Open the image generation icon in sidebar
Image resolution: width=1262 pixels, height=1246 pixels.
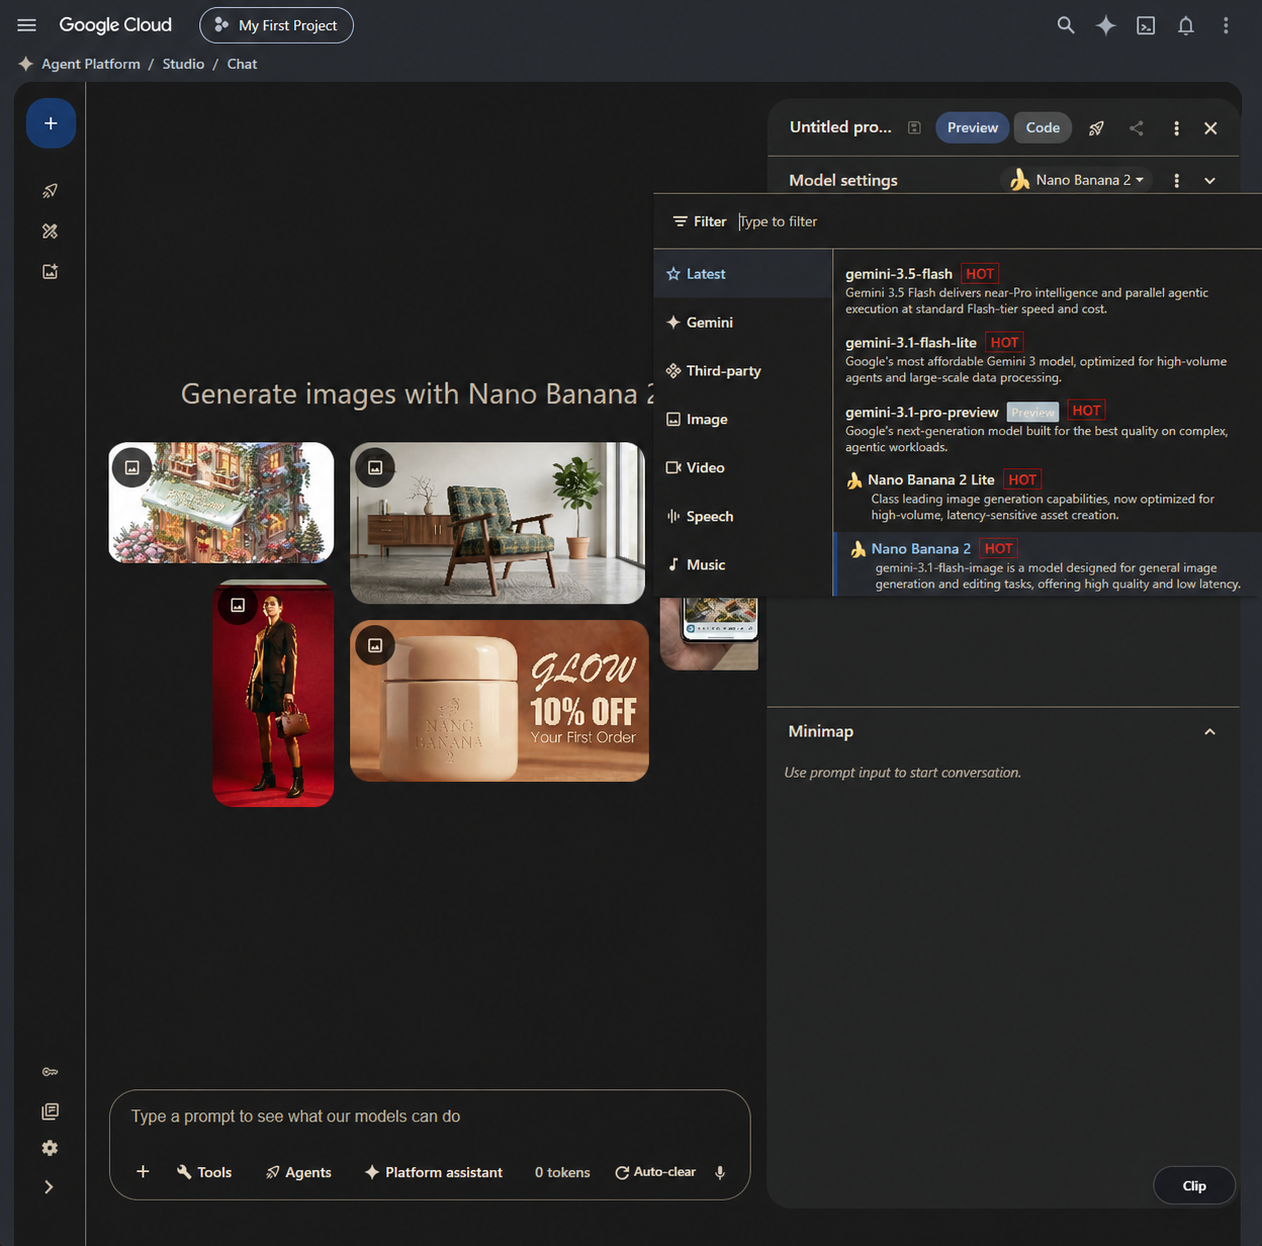point(50,271)
